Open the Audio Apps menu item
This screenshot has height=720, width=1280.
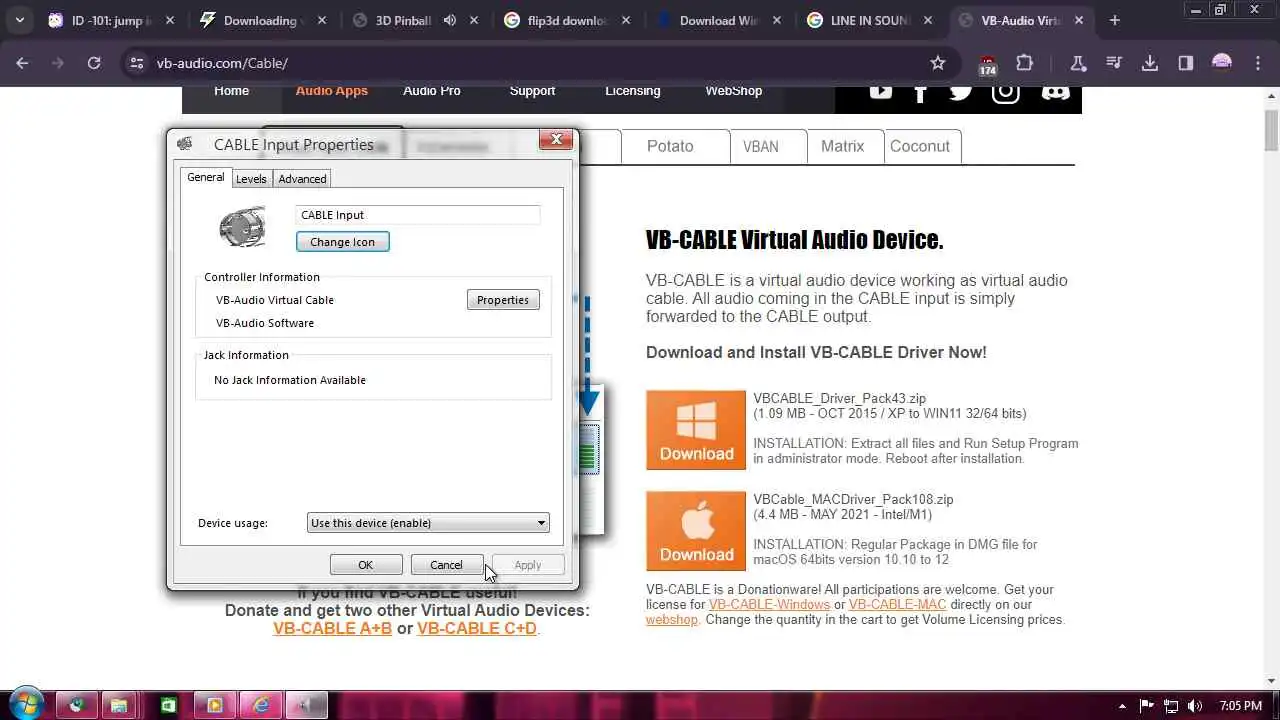point(332,91)
